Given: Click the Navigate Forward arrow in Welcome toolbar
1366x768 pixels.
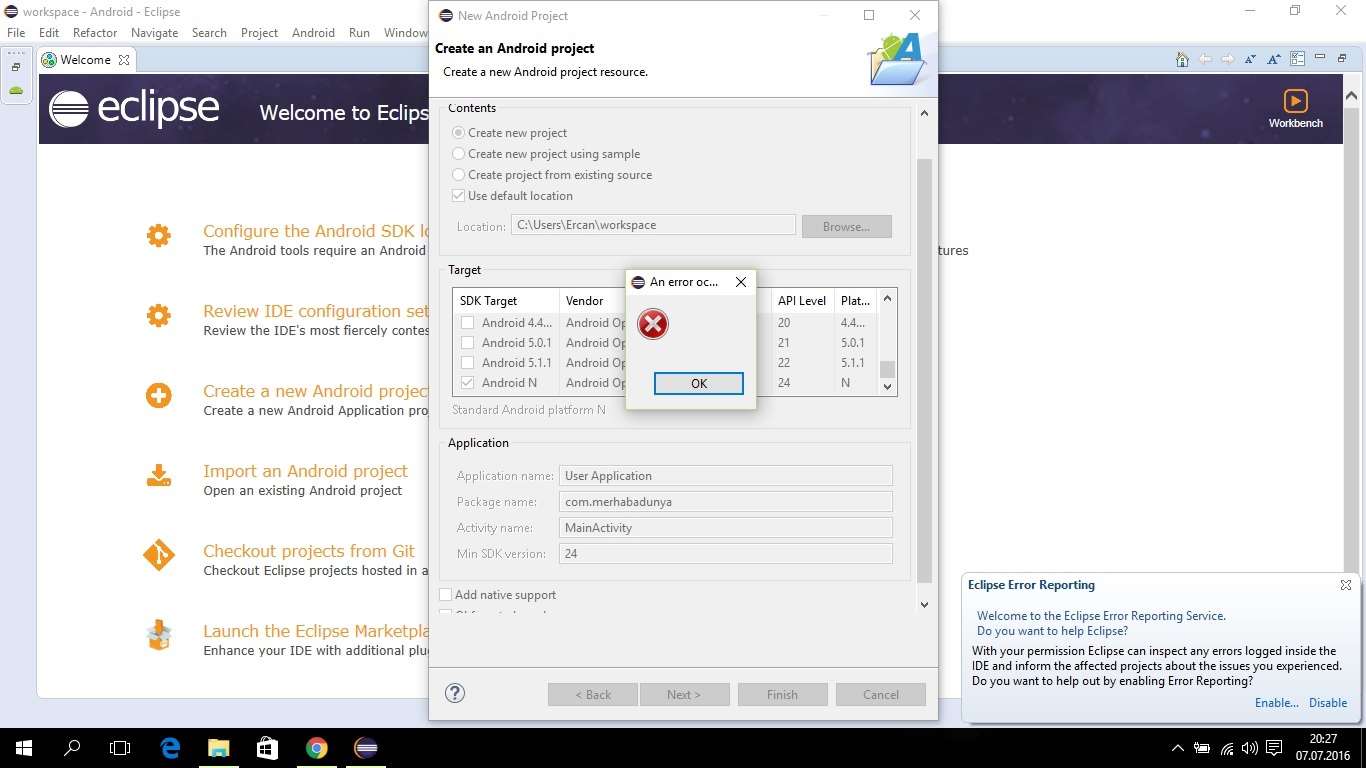Looking at the screenshot, I should pos(1228,59).
